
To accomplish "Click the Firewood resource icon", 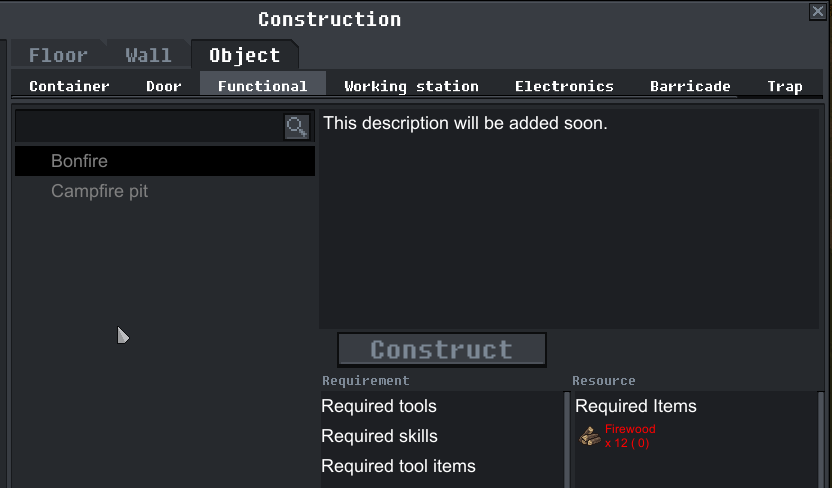I will pos(590,436).
